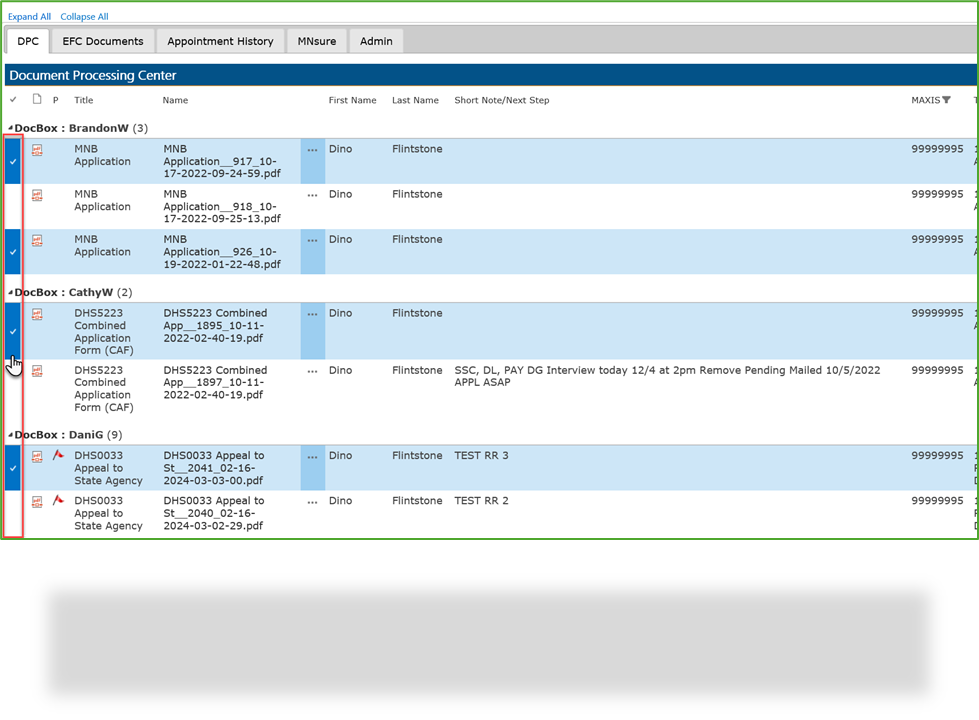Switch to the EFC Documents tab
979x720 pixels.
pyautogui.click(x=103, y=41)
